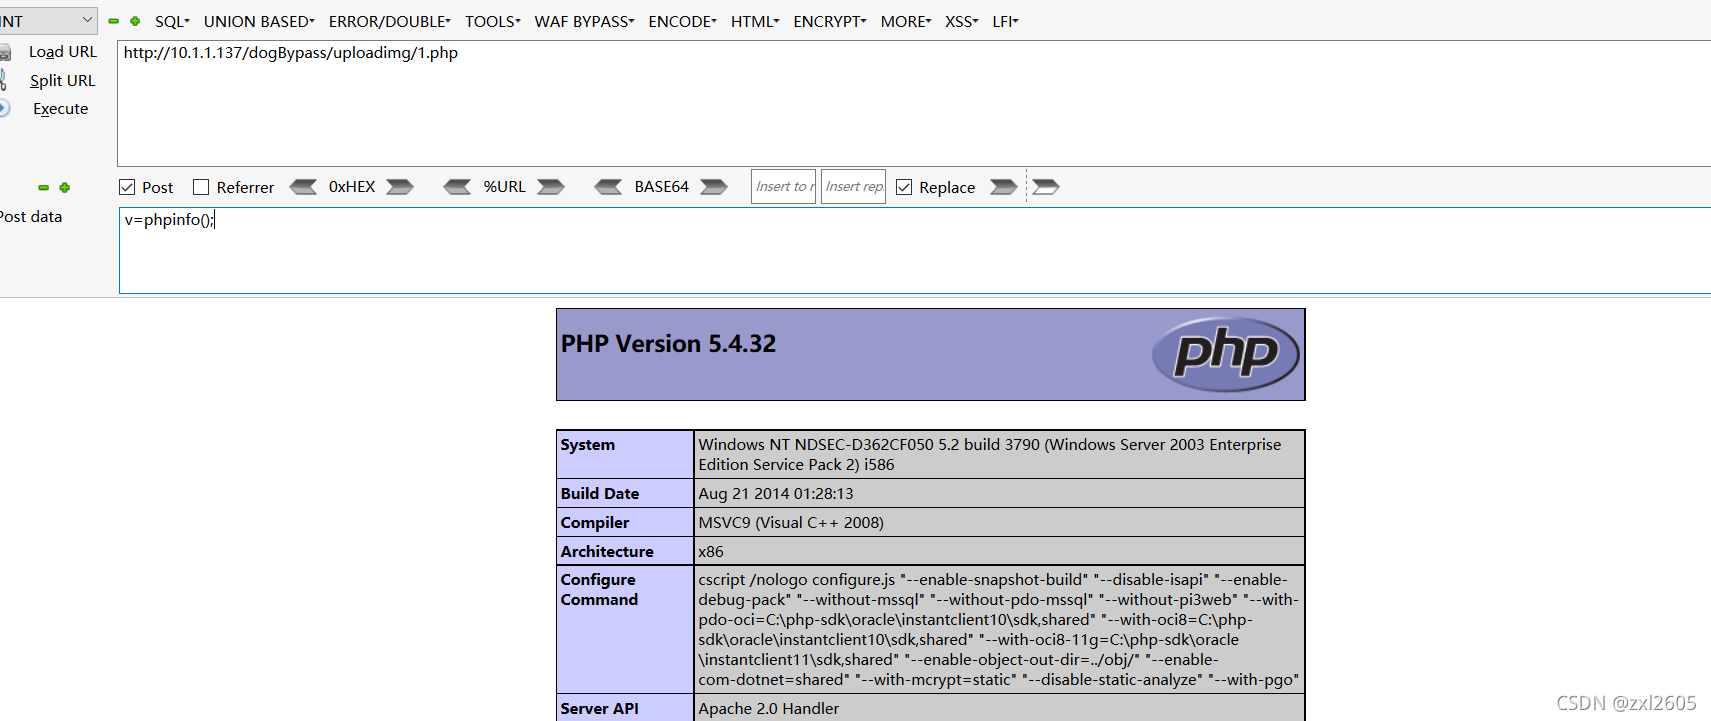
Task: Click the Split URL label
Action: coord(62,81)
